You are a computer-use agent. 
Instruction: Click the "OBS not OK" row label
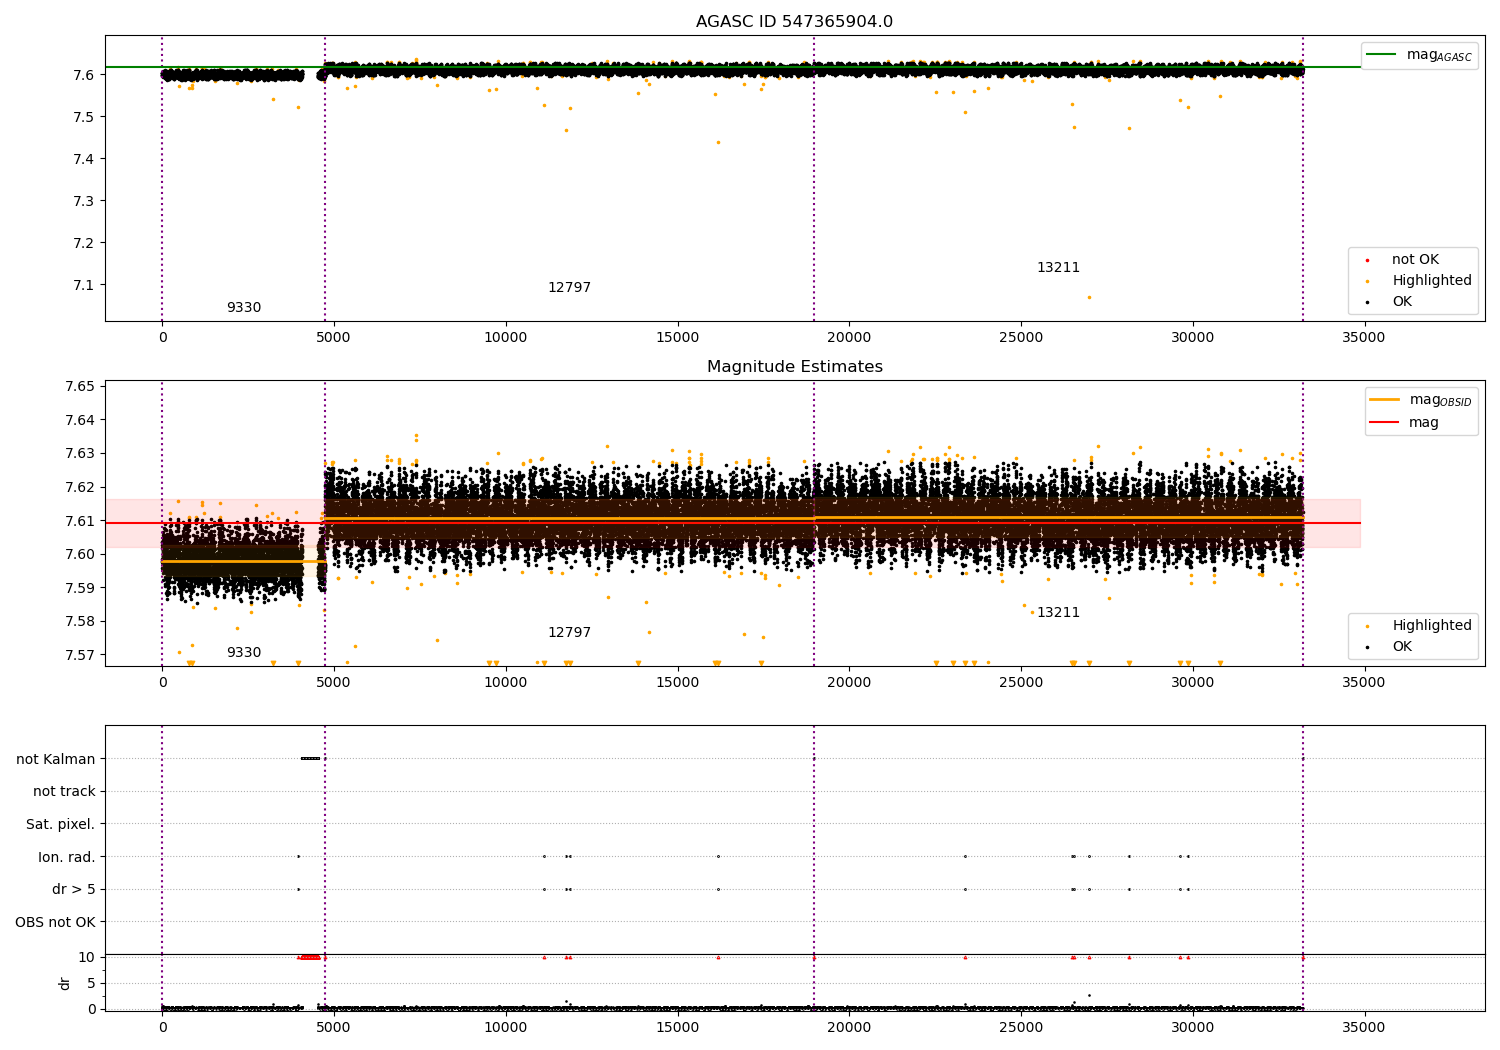point(56,922)
